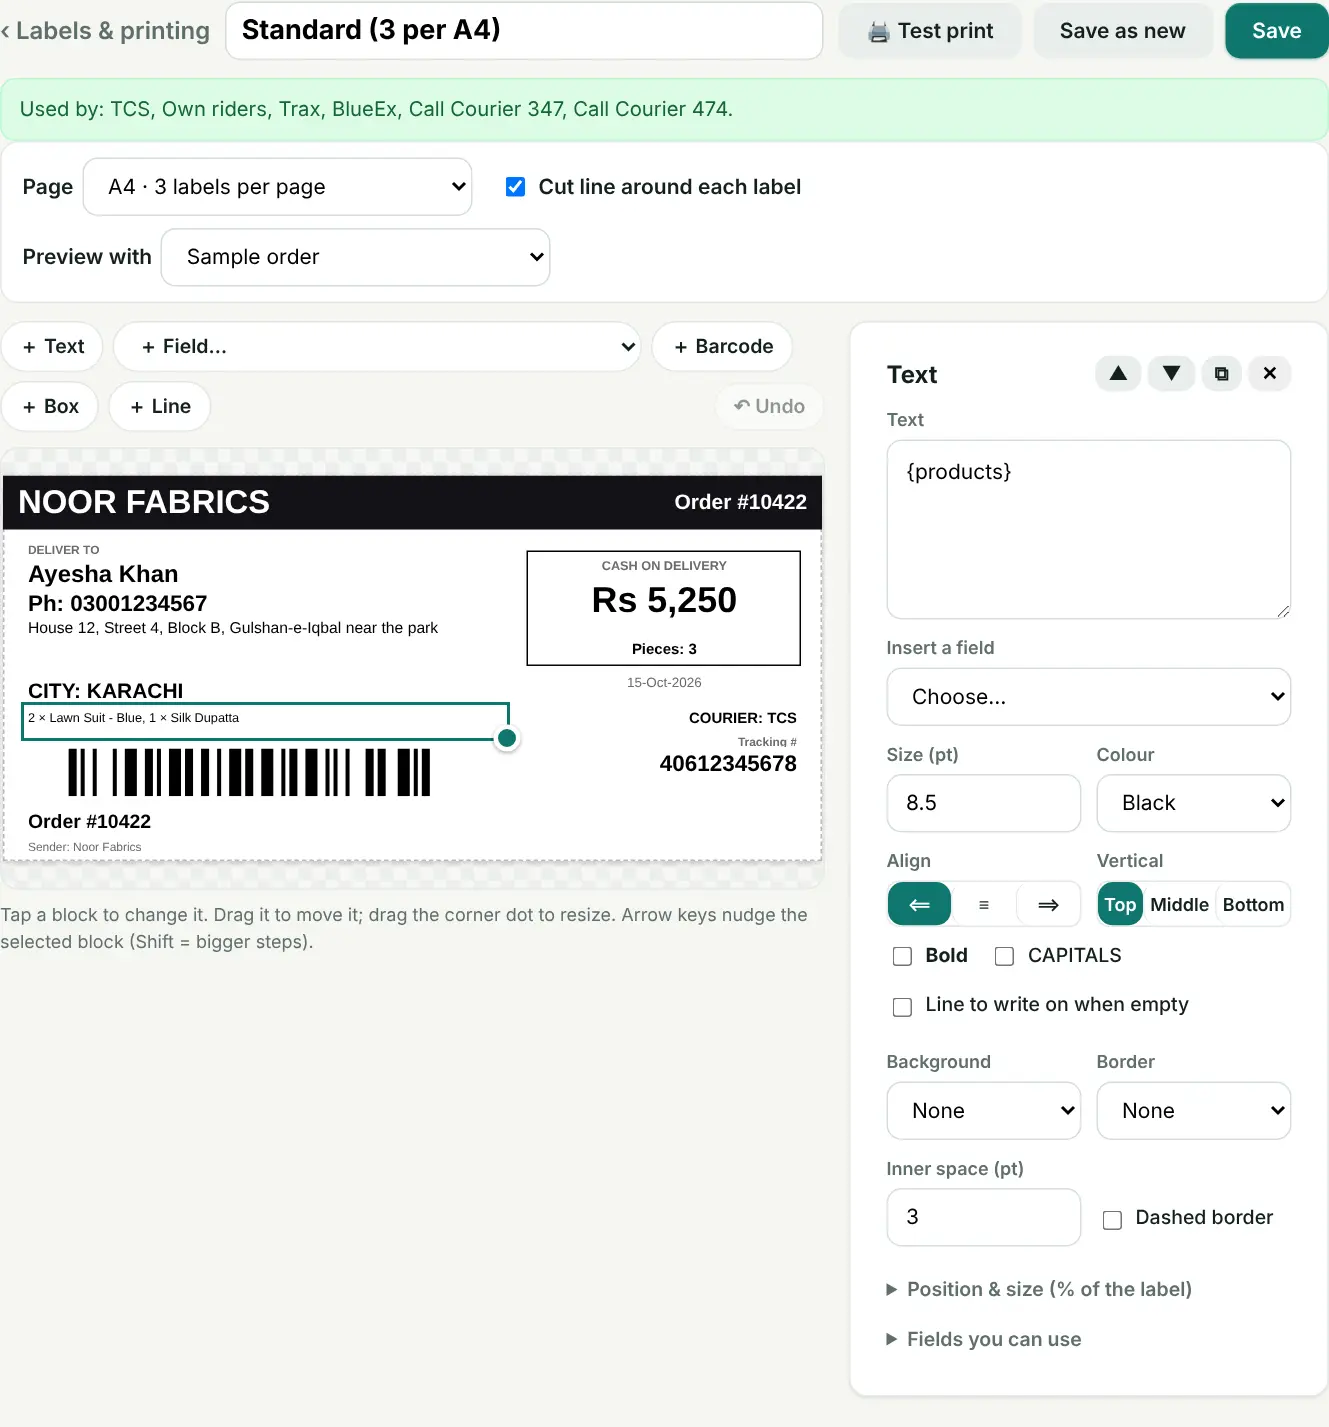
Task: Click the Size (pt) input
Action: pos(983,803)
